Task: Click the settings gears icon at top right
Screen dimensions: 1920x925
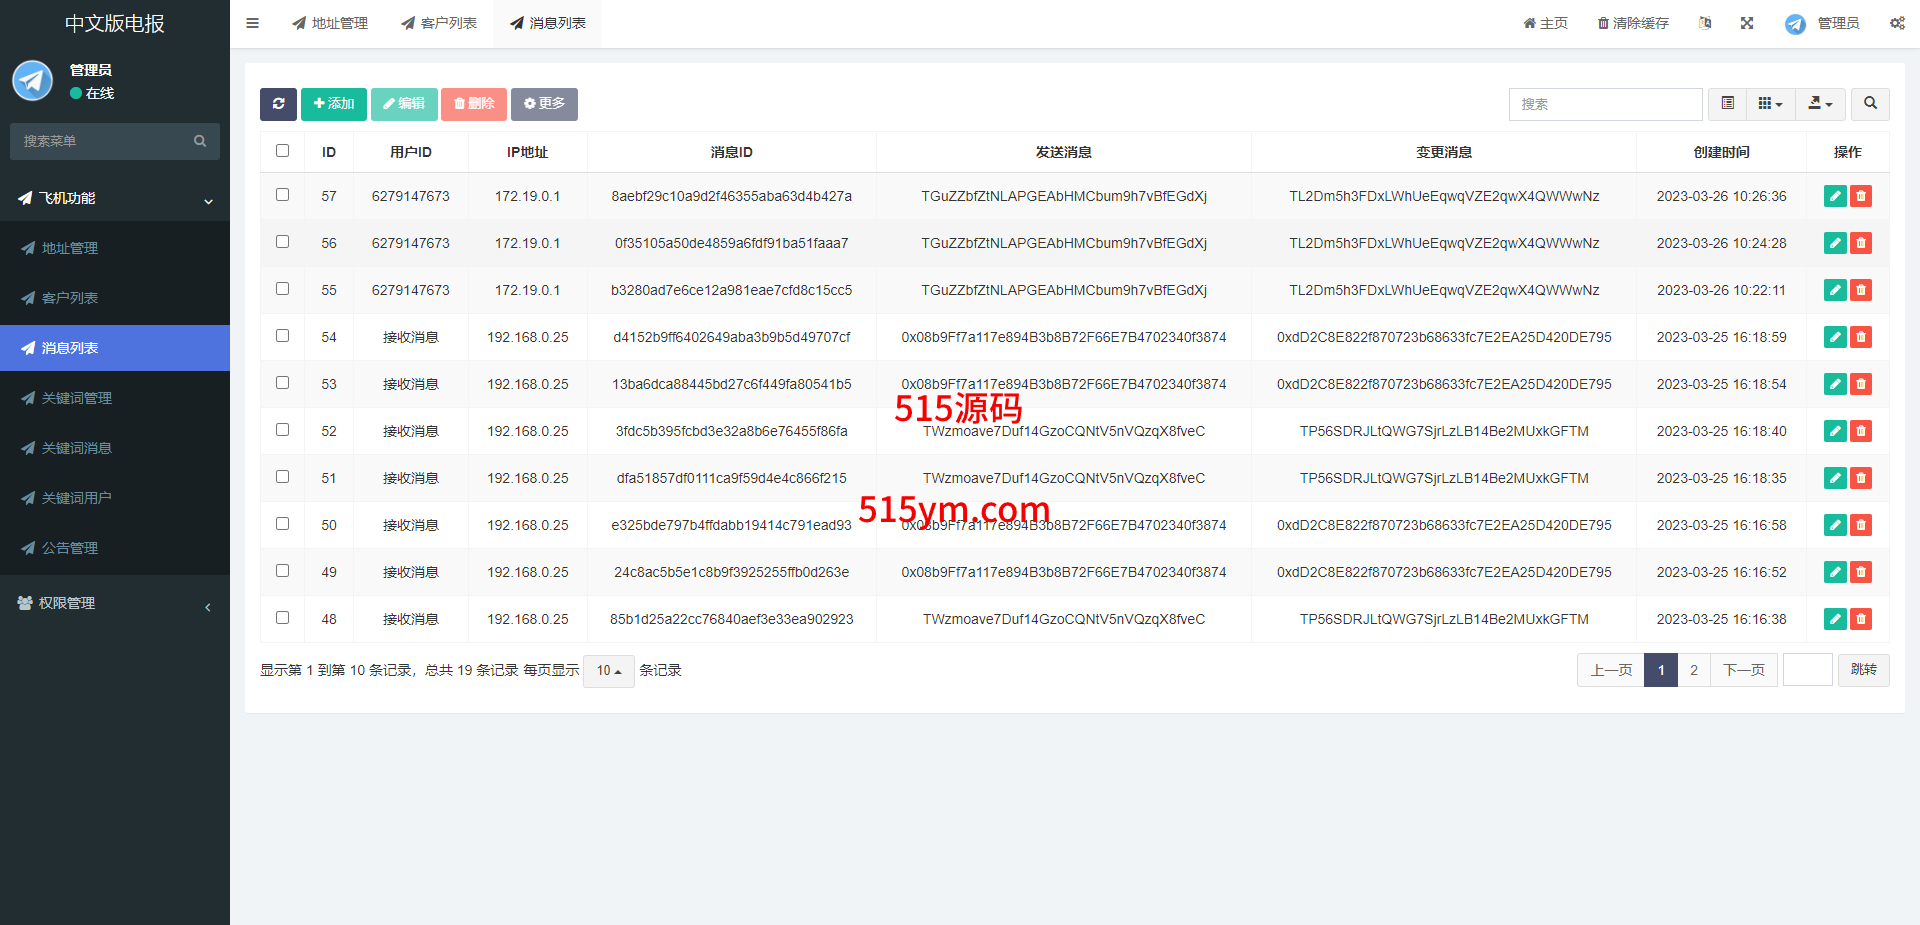Action: pos(1897,23)
